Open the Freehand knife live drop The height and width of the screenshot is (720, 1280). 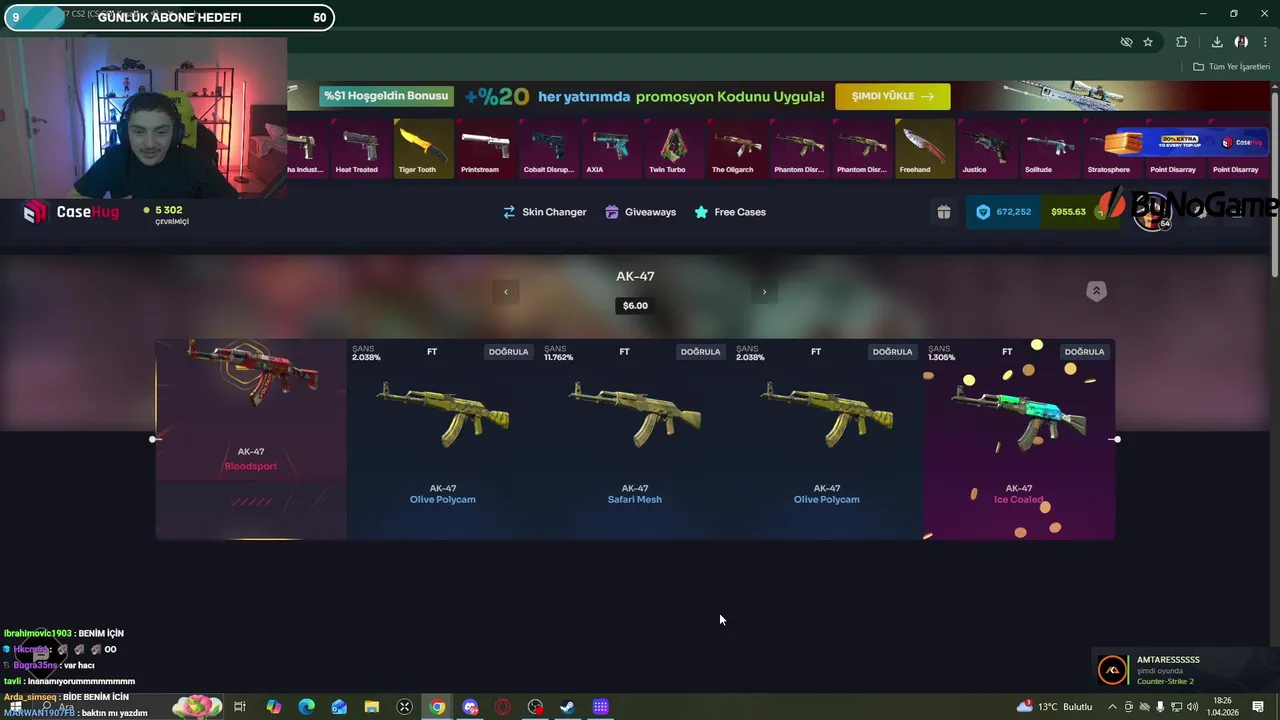[924, 148]
